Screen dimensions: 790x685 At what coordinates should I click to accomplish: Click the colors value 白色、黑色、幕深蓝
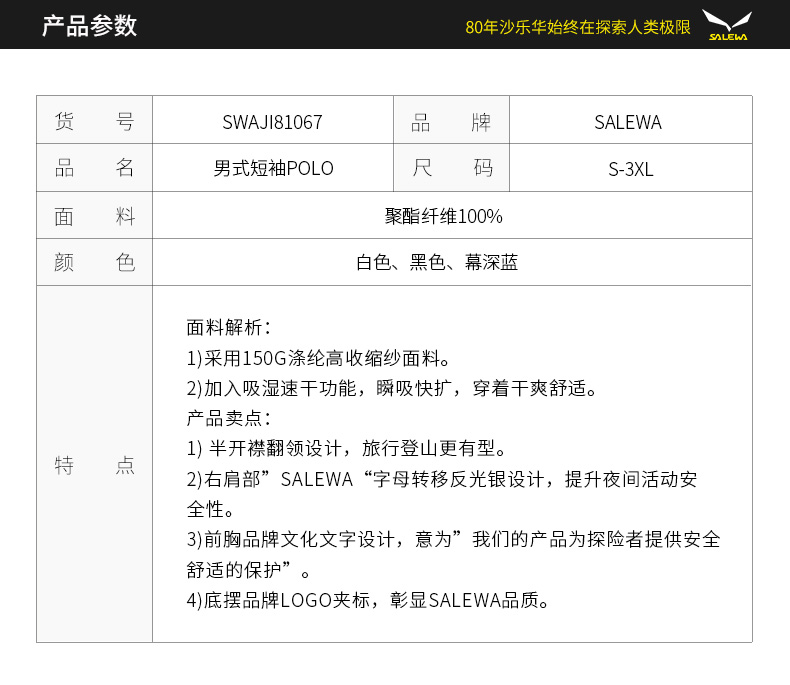click(437, 262)
